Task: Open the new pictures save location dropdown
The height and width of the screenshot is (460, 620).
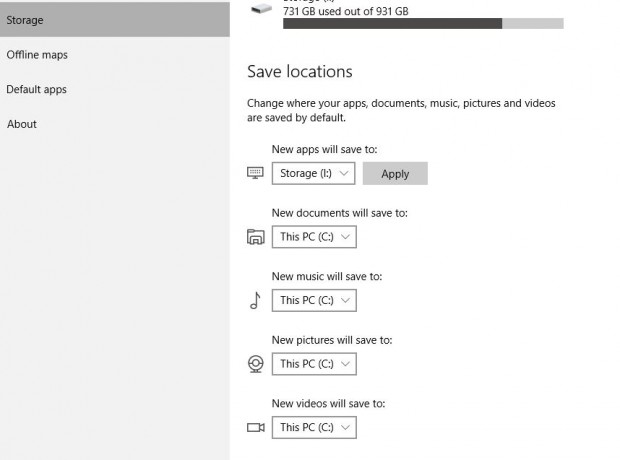Action: click(314, 363)
